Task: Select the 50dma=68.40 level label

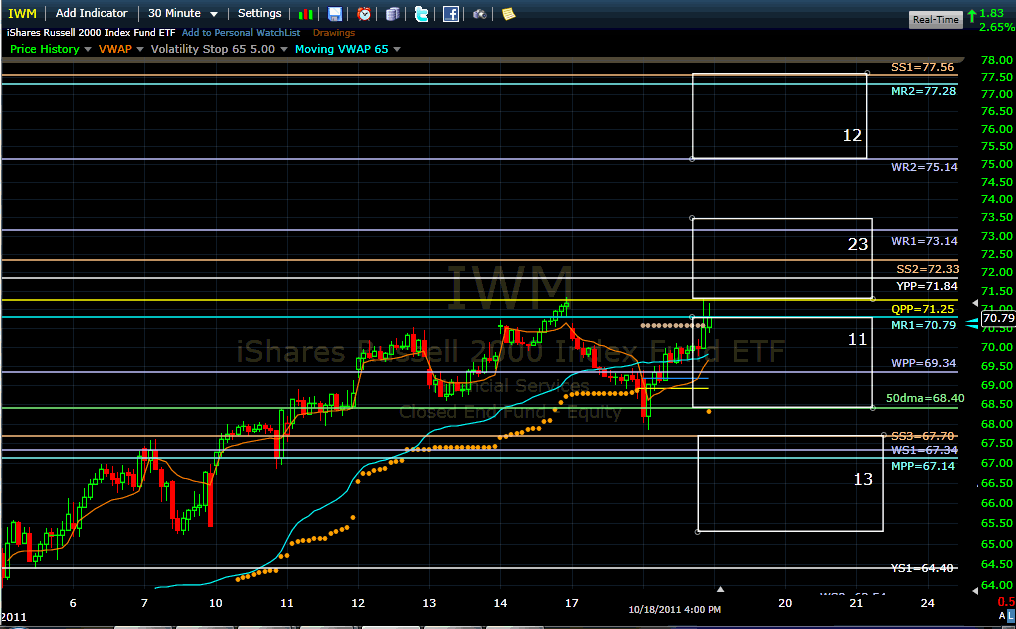Action: point(925,398)
